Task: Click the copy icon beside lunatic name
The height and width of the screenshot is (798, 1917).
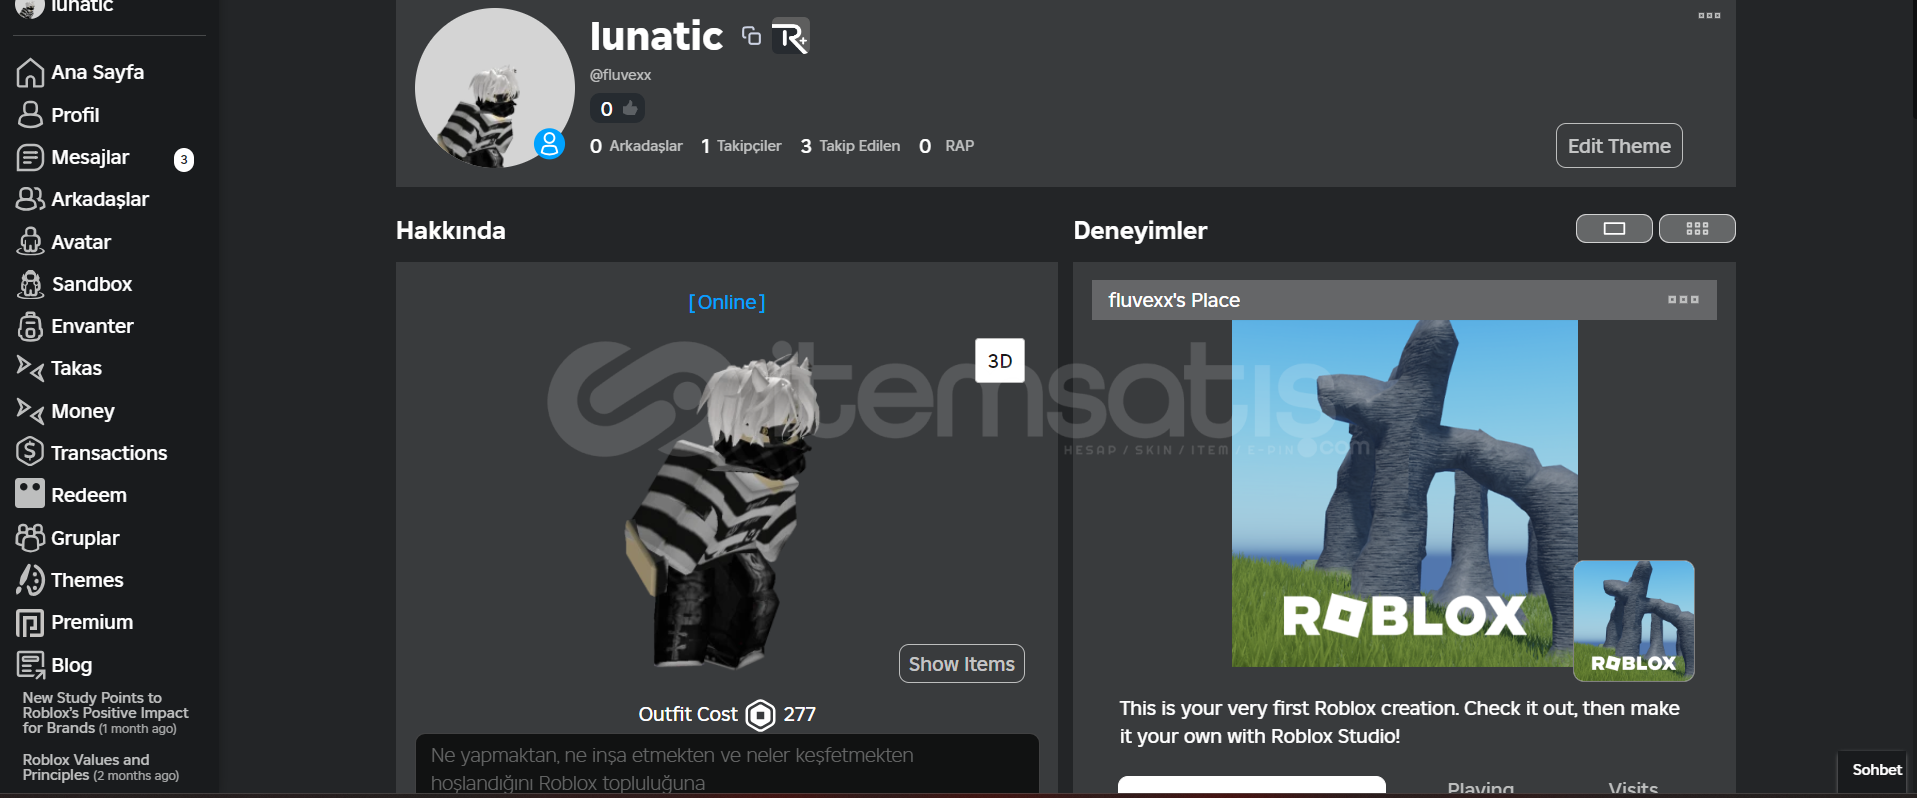Action: point(751,37)
